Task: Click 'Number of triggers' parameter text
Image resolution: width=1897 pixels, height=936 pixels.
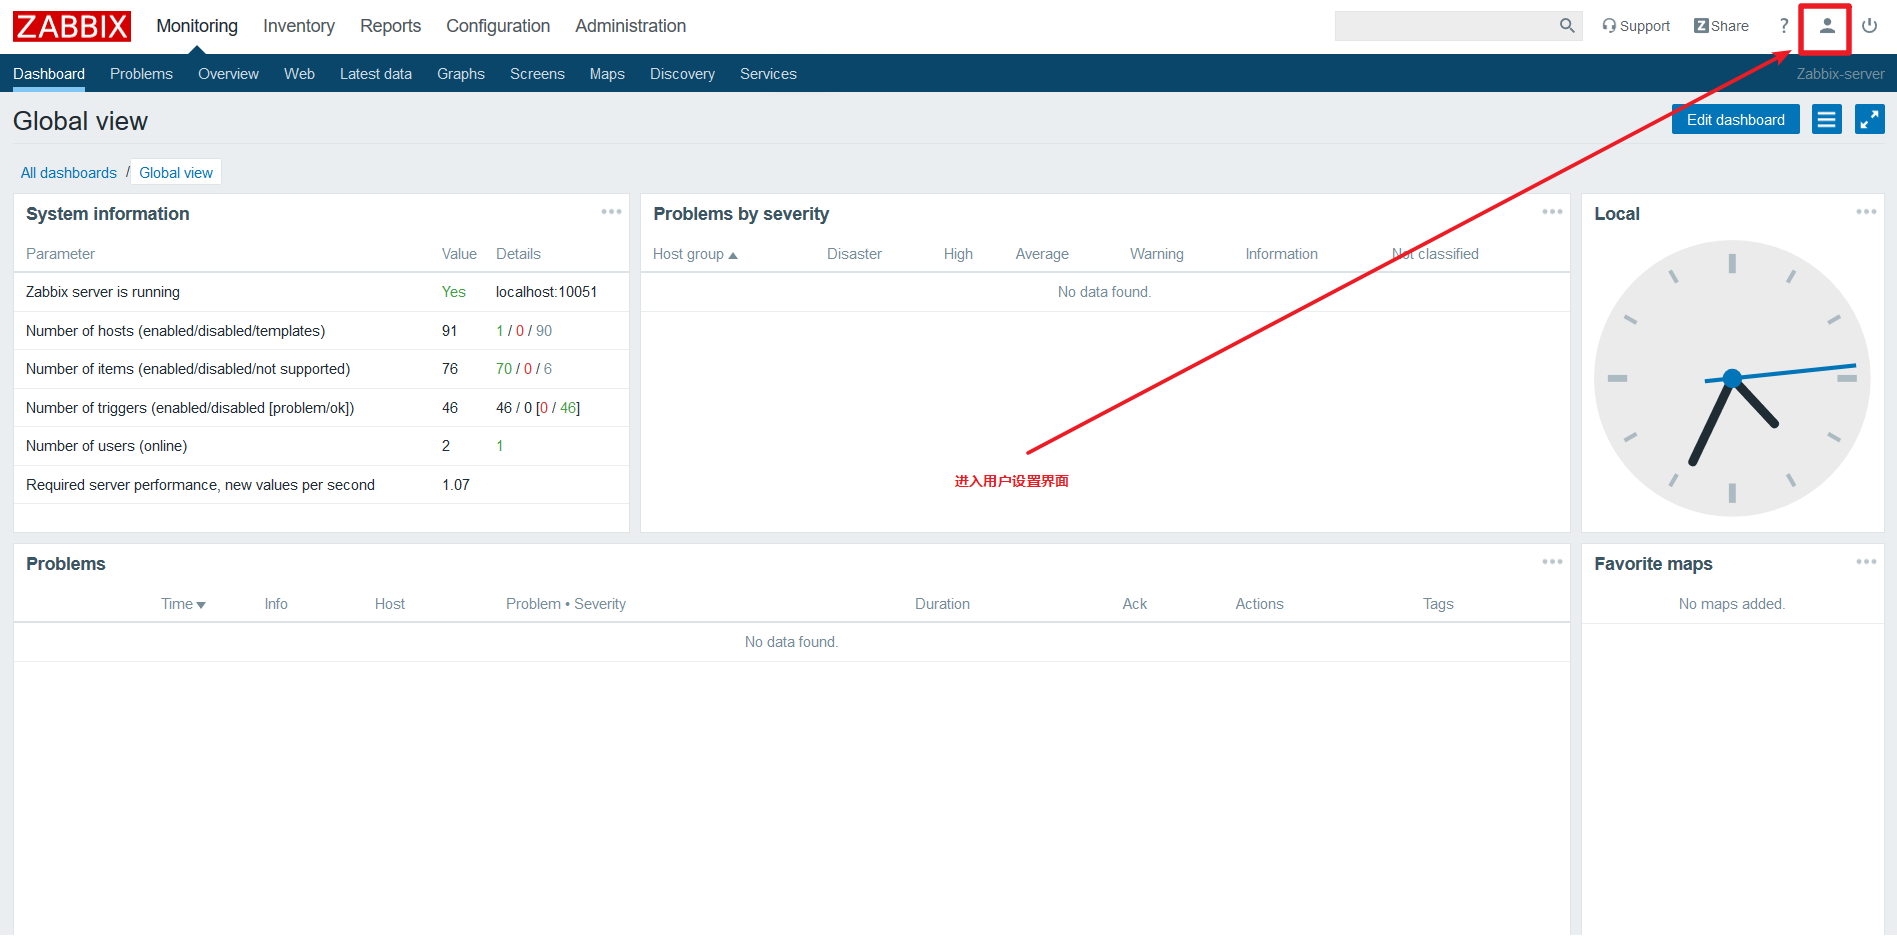Action: coord(190,408)
